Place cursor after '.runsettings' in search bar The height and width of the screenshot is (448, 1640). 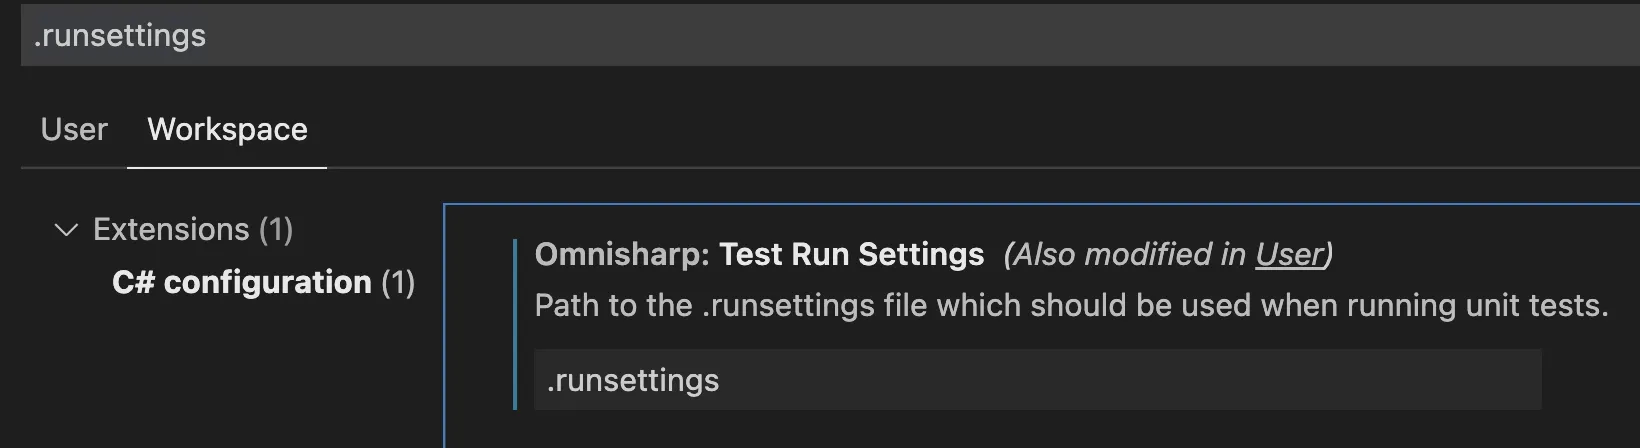coord(208,36)
